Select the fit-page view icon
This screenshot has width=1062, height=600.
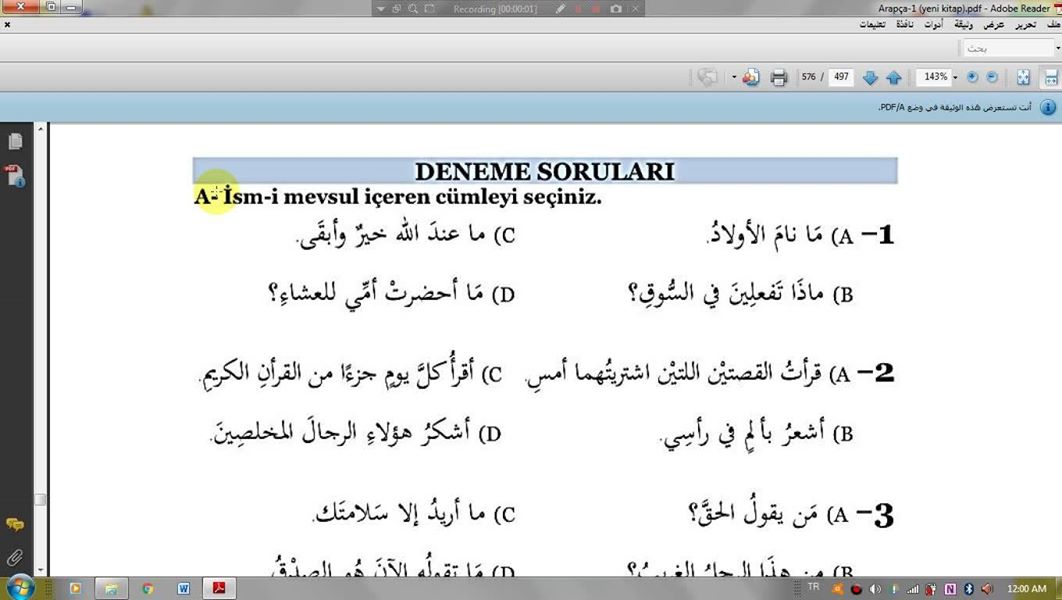click(x=1023, y=78)
